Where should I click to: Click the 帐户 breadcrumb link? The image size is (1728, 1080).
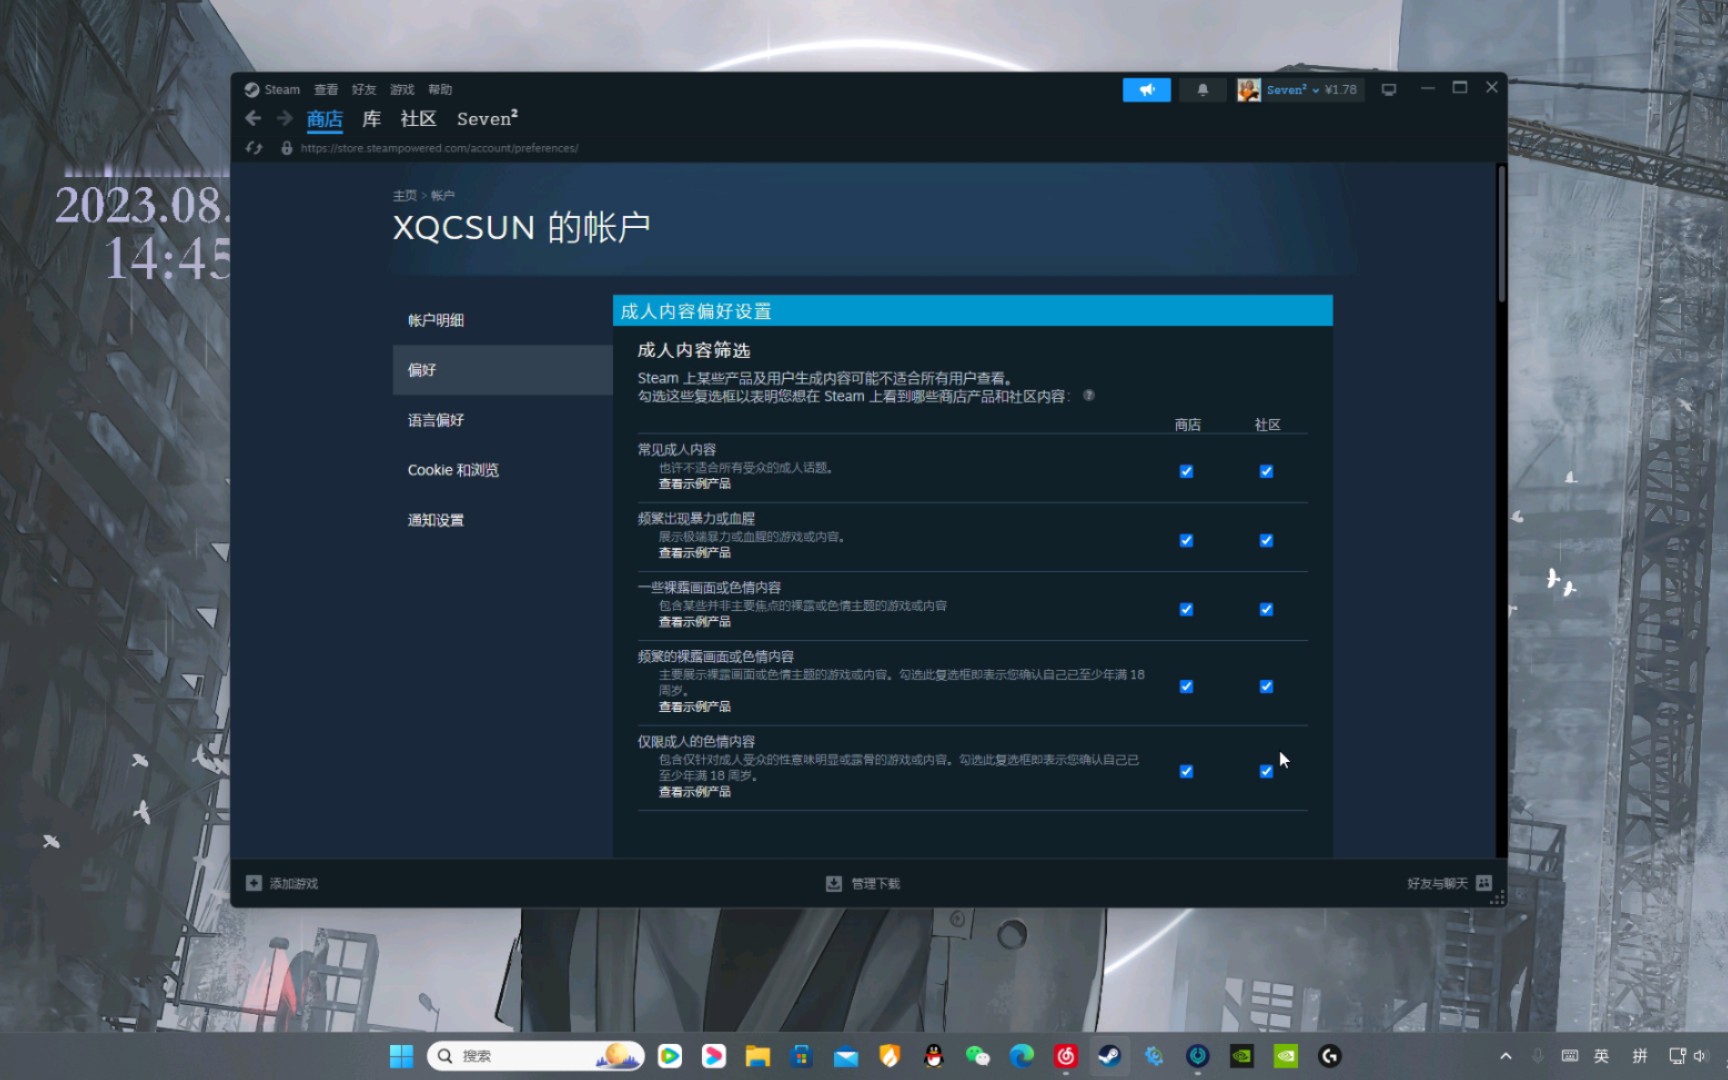[442, 196]
